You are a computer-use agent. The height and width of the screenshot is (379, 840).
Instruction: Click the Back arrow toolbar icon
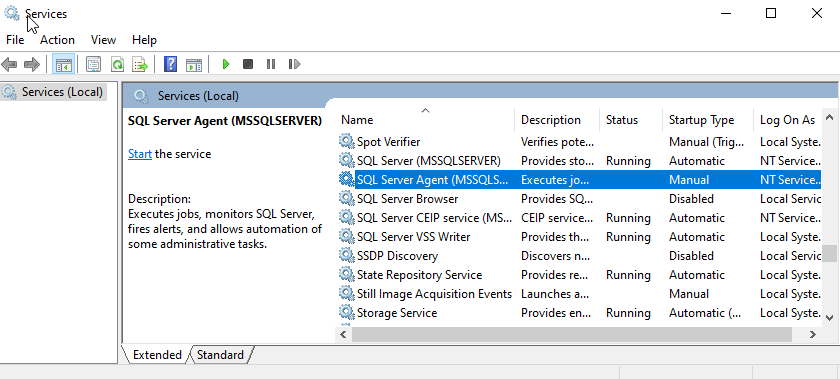click(9, 65)
